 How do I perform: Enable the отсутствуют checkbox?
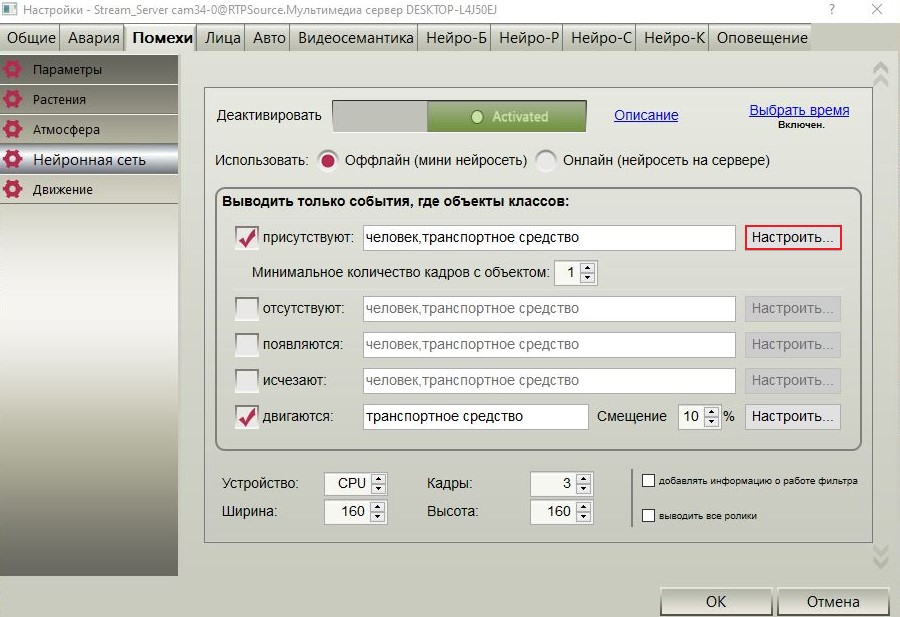[247, 308]
